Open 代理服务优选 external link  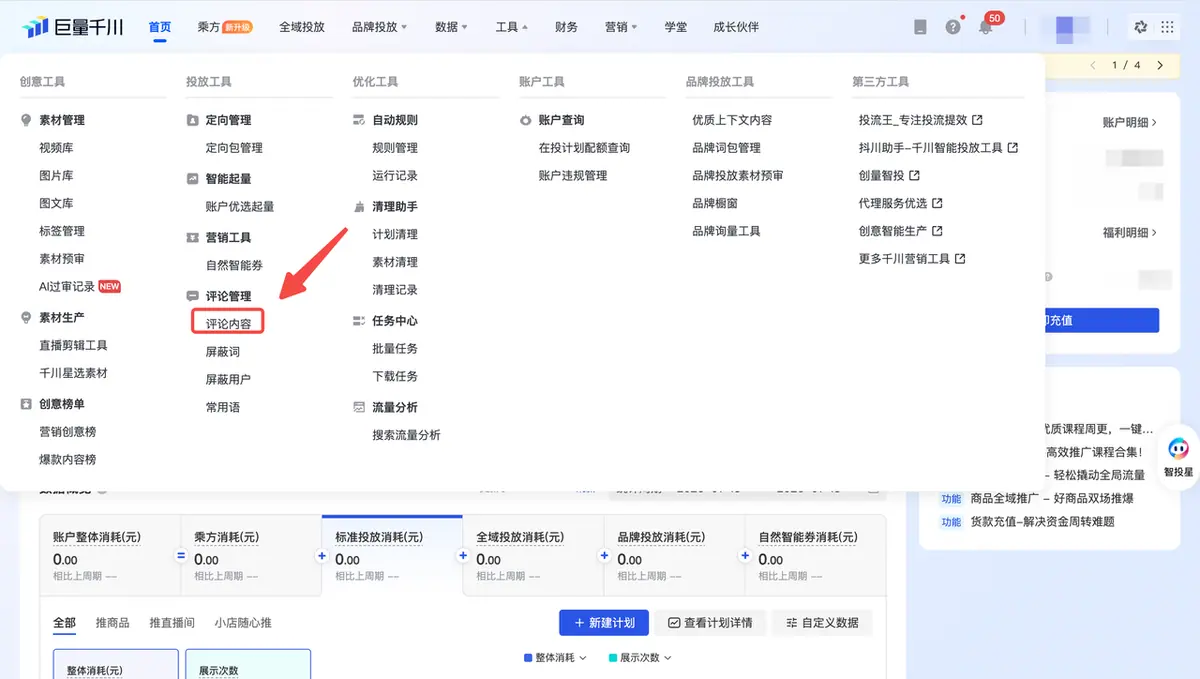(x=900, y=203)
